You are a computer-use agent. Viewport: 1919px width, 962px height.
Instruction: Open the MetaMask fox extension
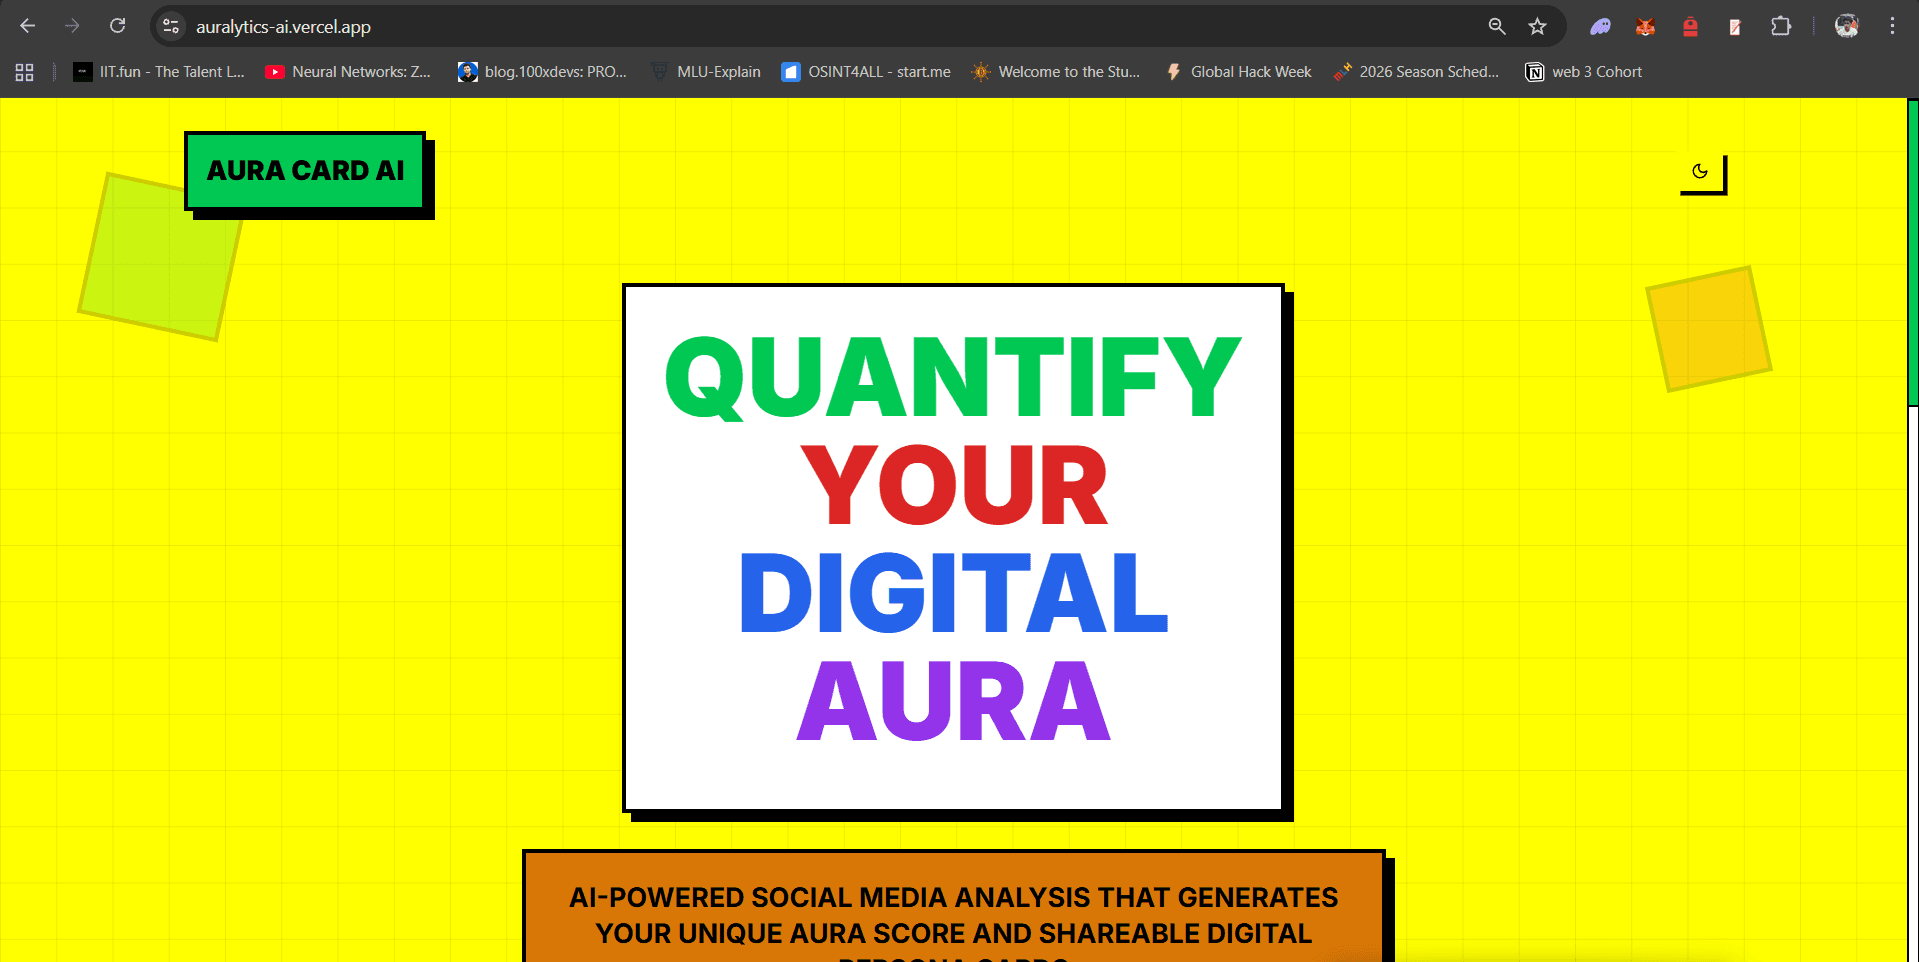point(1644,27)
